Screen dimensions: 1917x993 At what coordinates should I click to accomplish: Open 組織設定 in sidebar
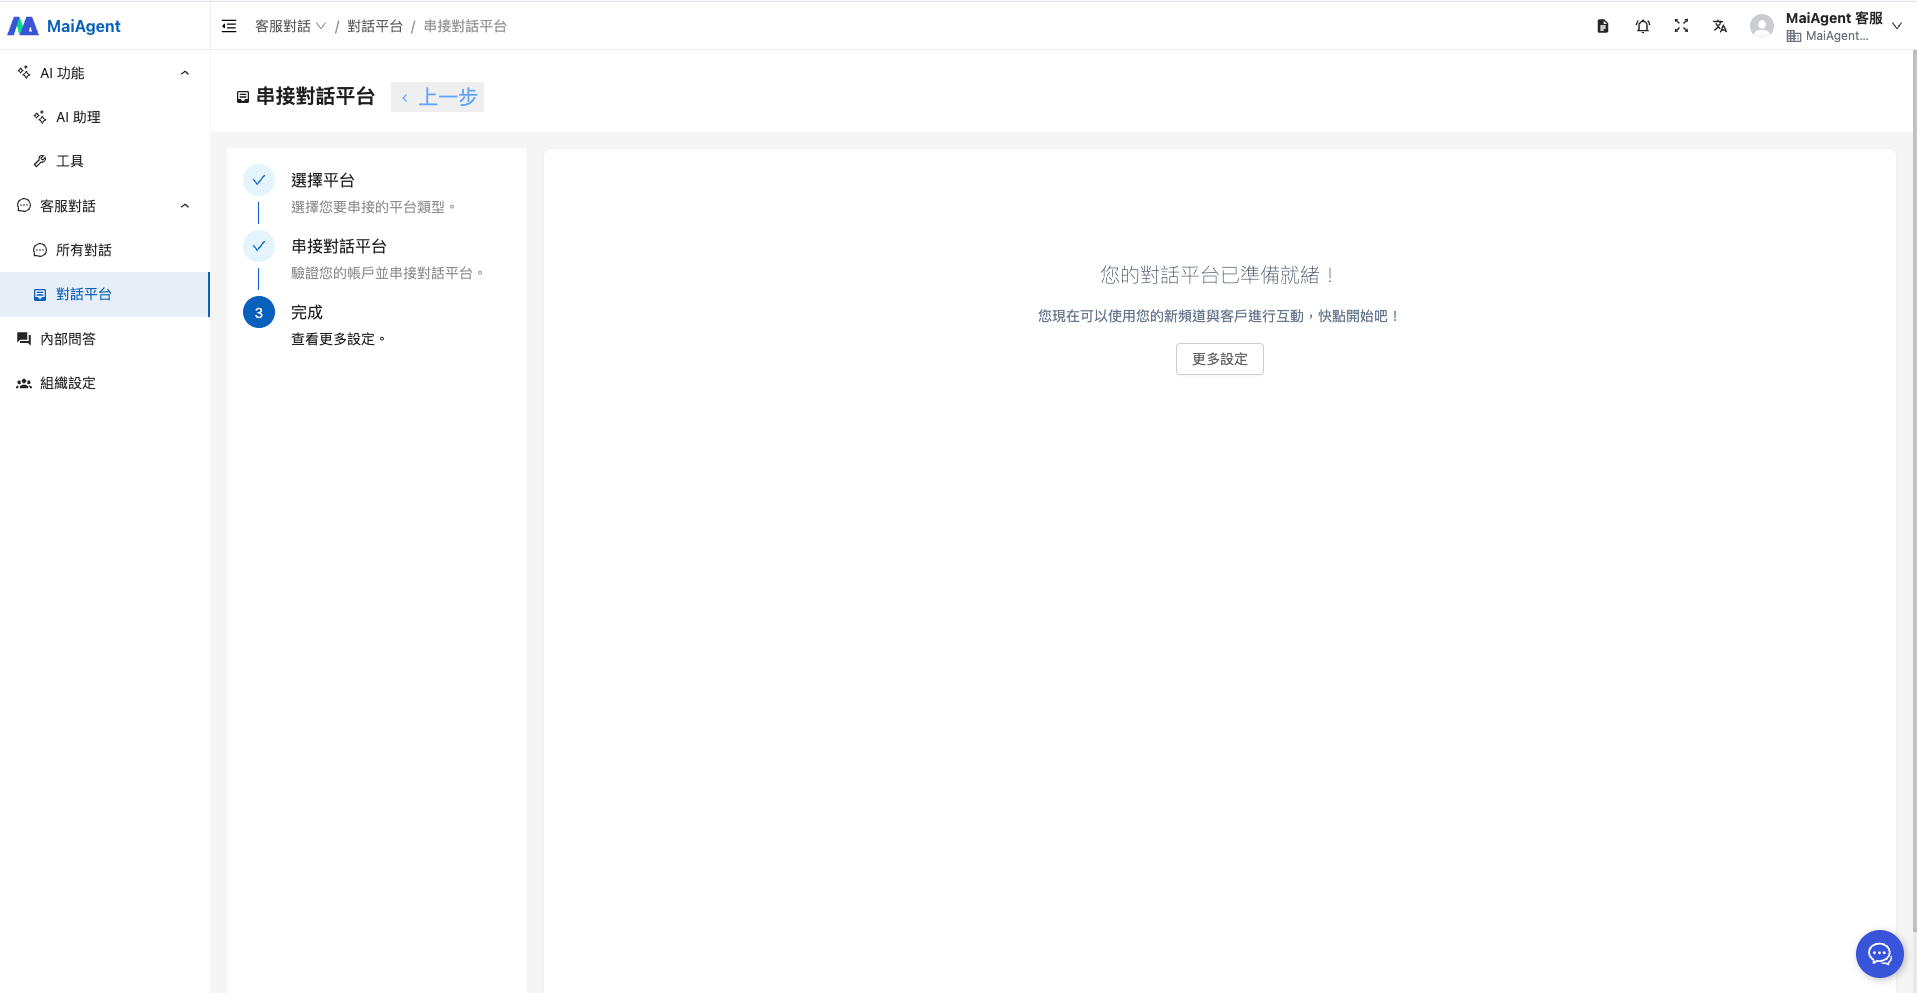[x=68, y=383]
